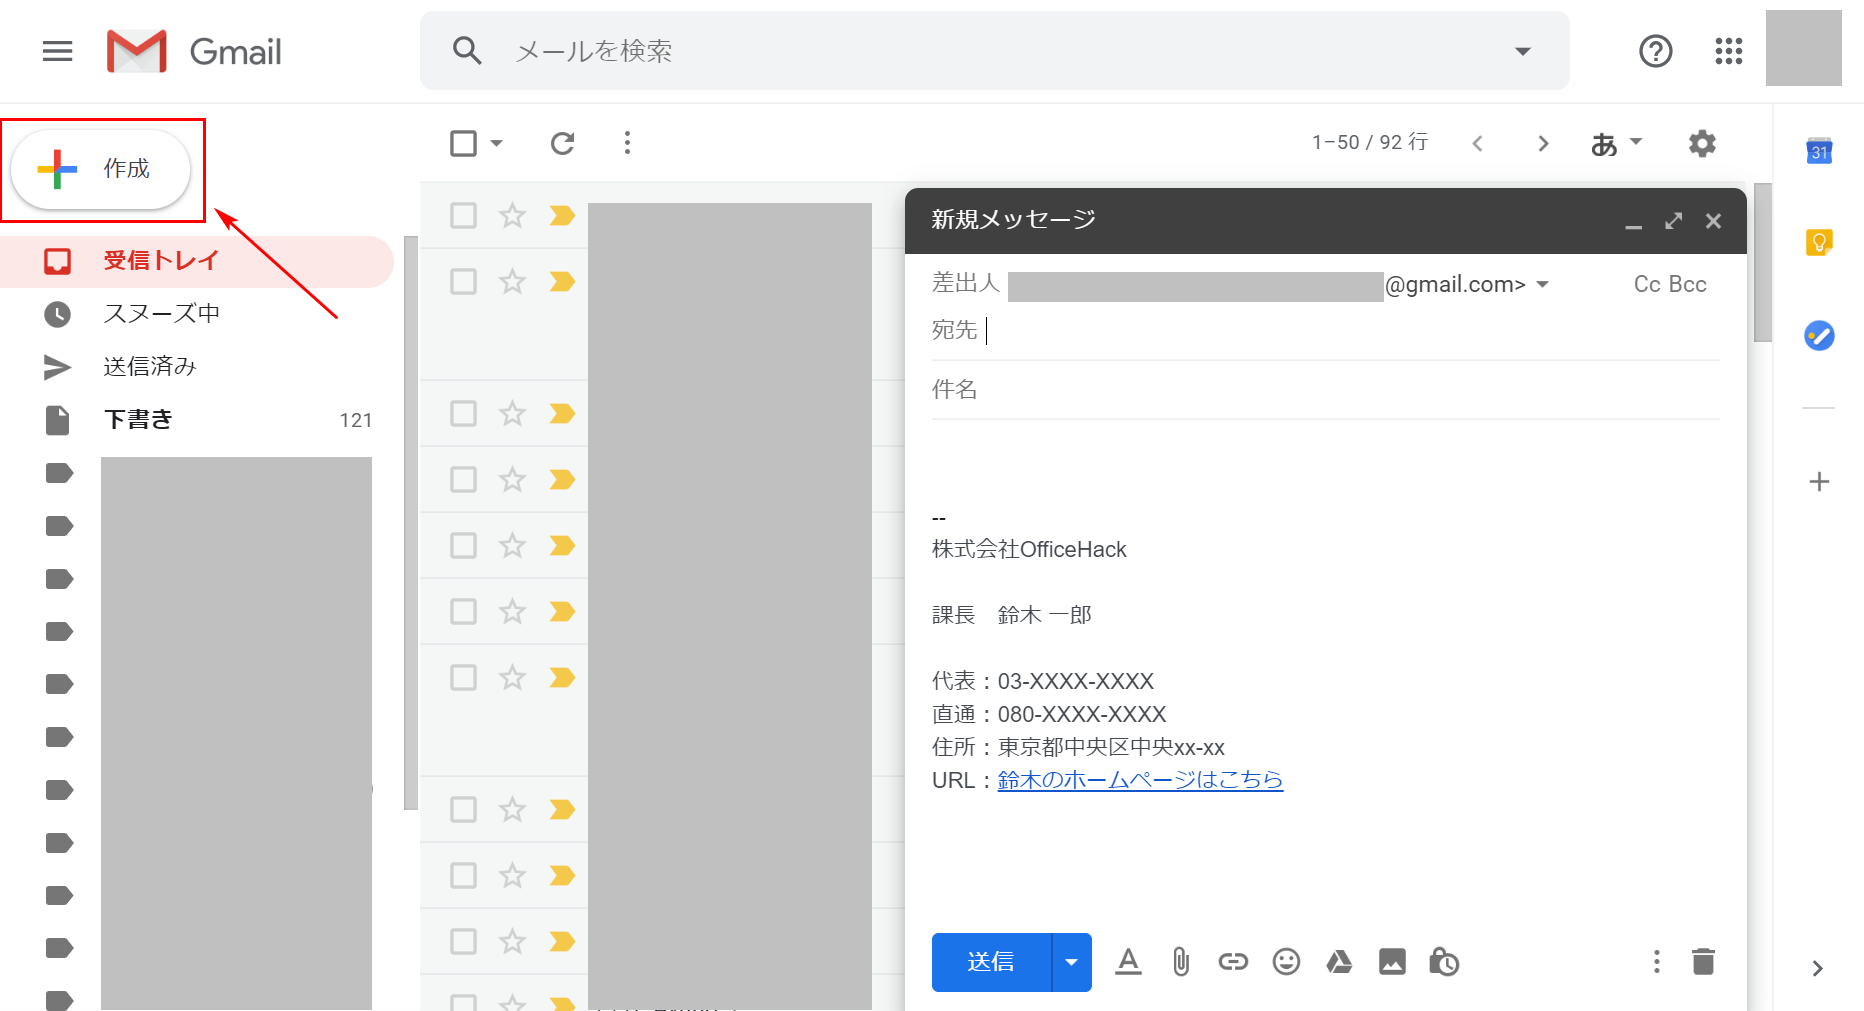Image resolution: width=1864 pixels, height=1011 pixels.
Task: Open full-screen compose window
Action: pos(1673,221)
